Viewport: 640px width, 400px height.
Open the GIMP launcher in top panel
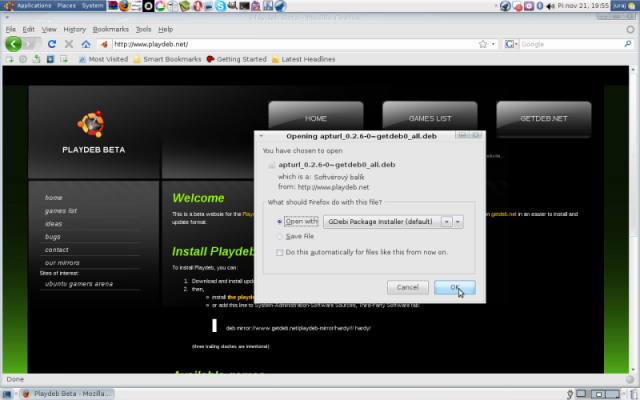[x=232, y=6]
